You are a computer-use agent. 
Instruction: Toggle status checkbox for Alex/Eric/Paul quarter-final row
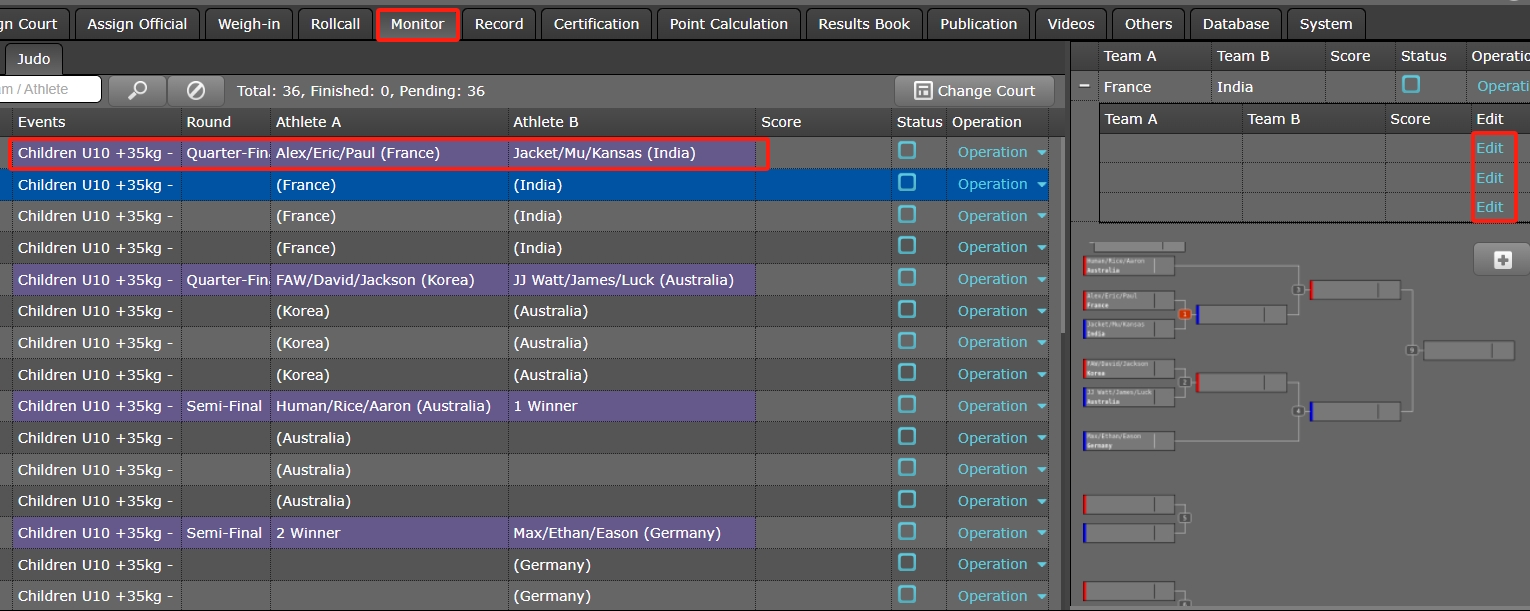pos(907,151)
